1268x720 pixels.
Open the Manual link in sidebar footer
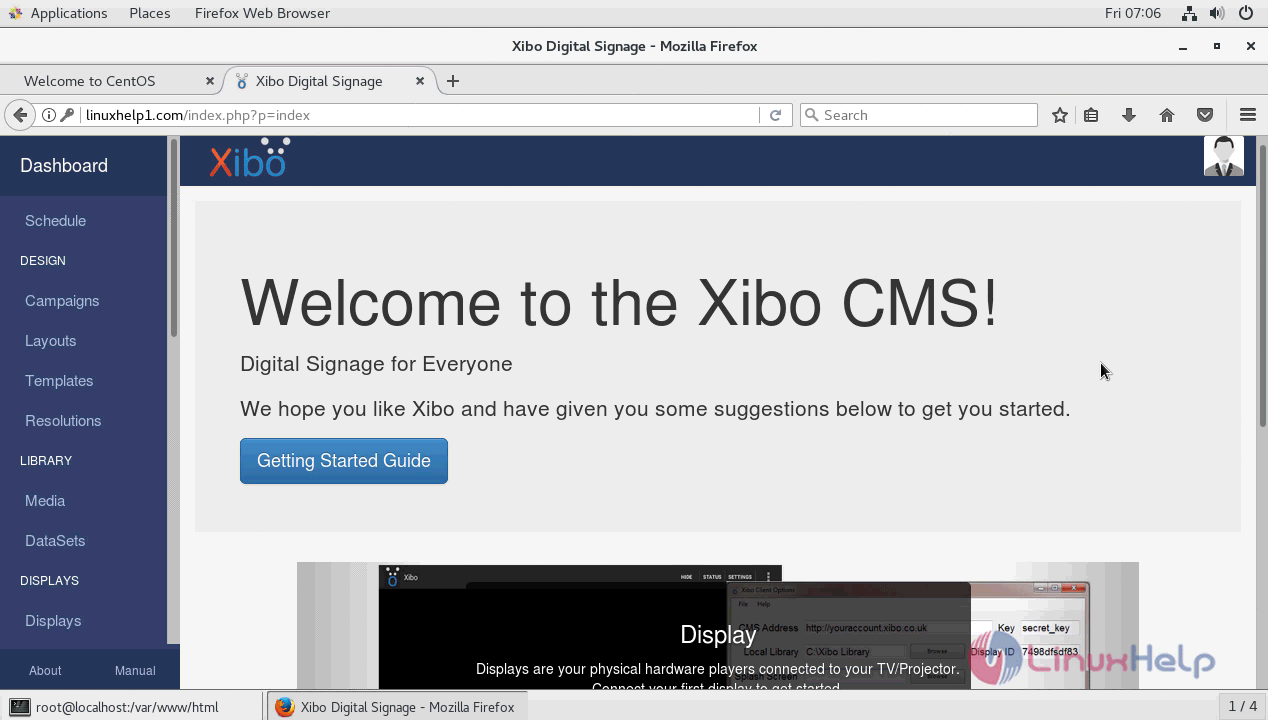(135, 671)
